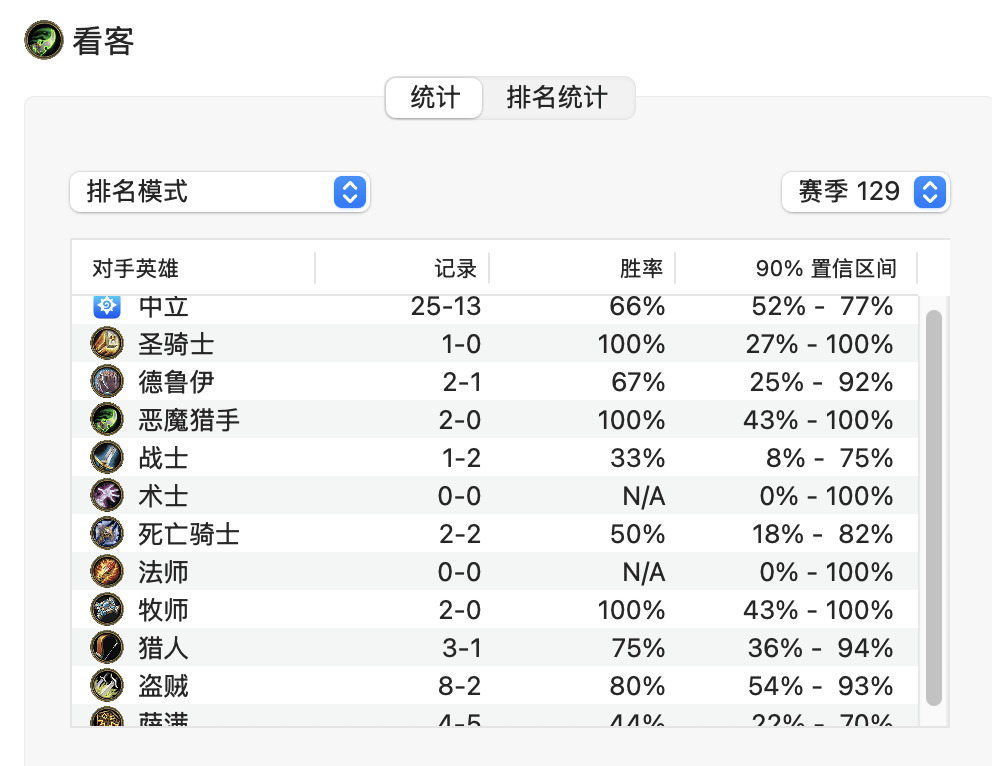Click the 看客 deck hero icon
This screenshot has width=992, height=766.
[x=44, y=40]
